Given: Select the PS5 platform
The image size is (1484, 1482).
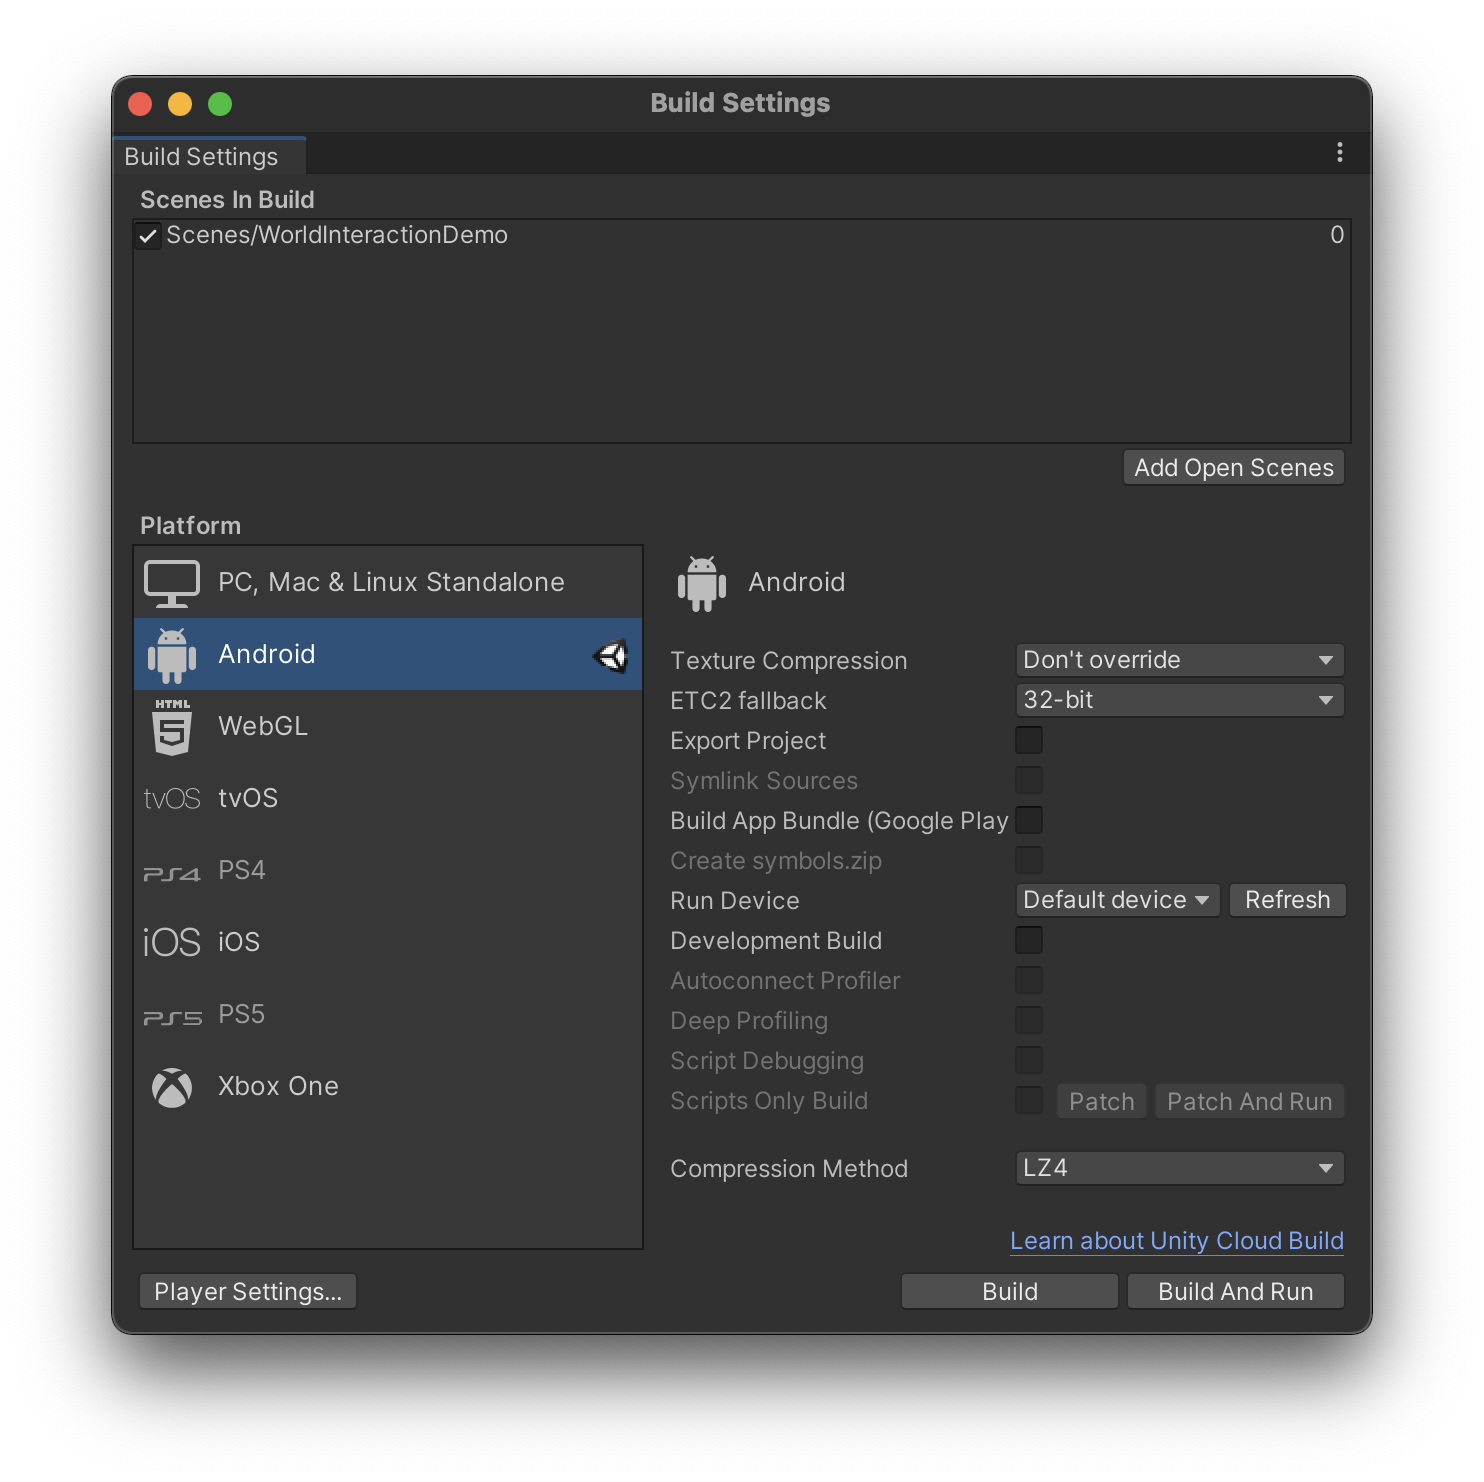Looking at the screenshot, I should (x=388, y=1014).
